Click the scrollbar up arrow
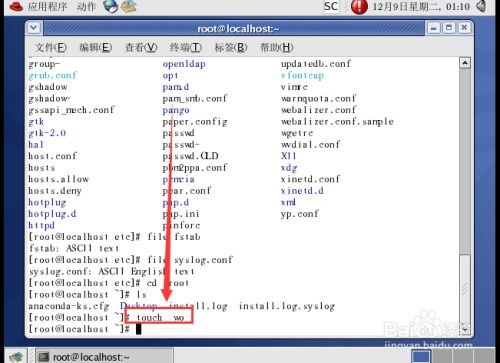 pyautogui.click(x=465, y=63)
